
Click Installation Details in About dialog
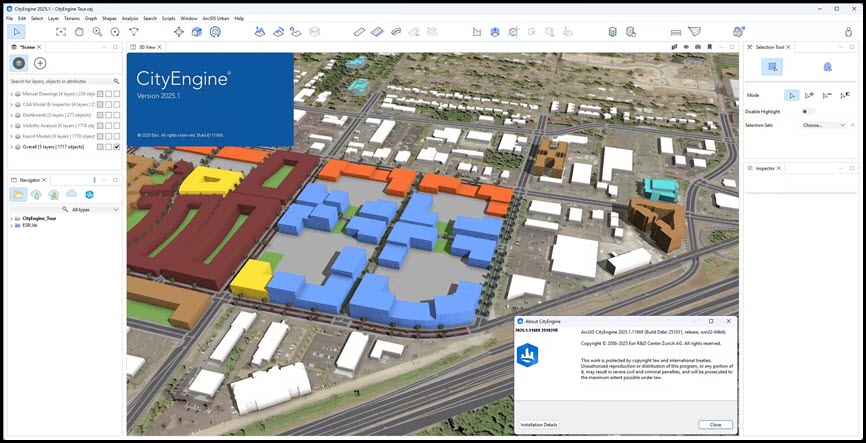(539, 425)
